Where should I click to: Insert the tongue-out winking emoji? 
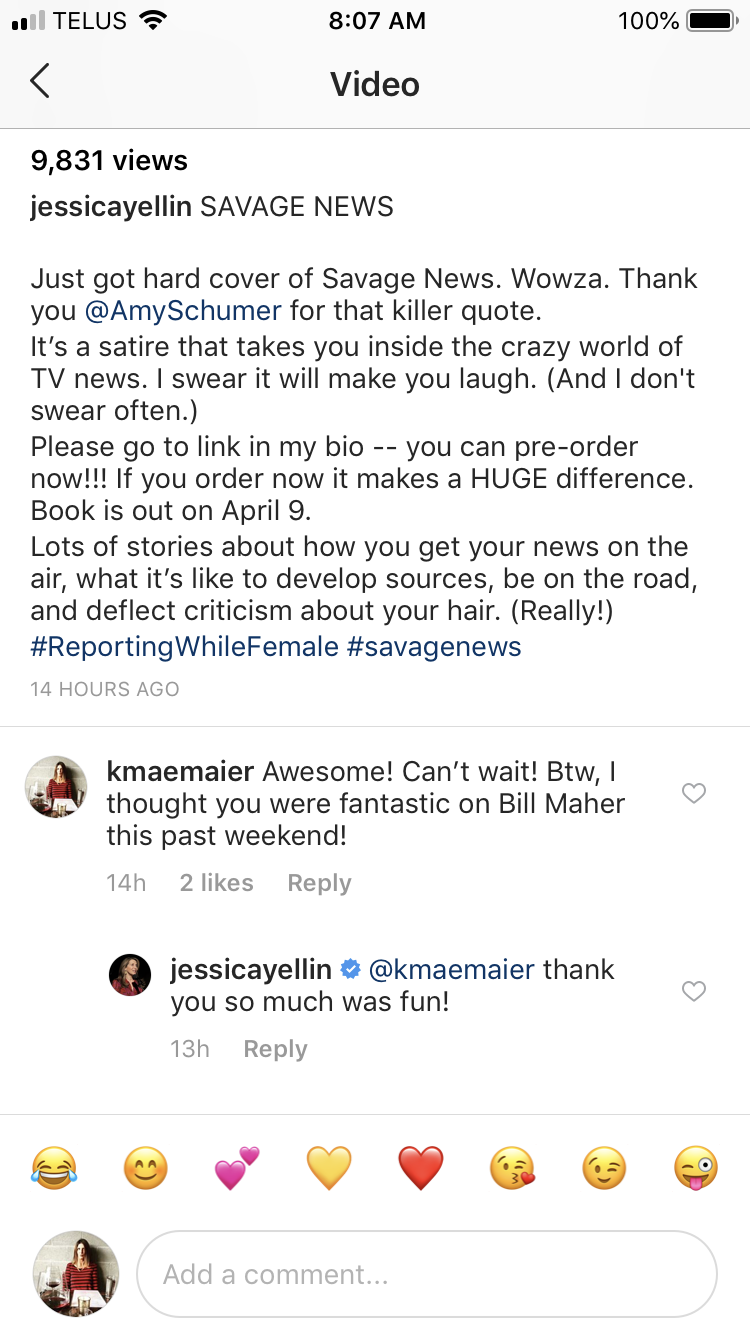point(696,1168)
